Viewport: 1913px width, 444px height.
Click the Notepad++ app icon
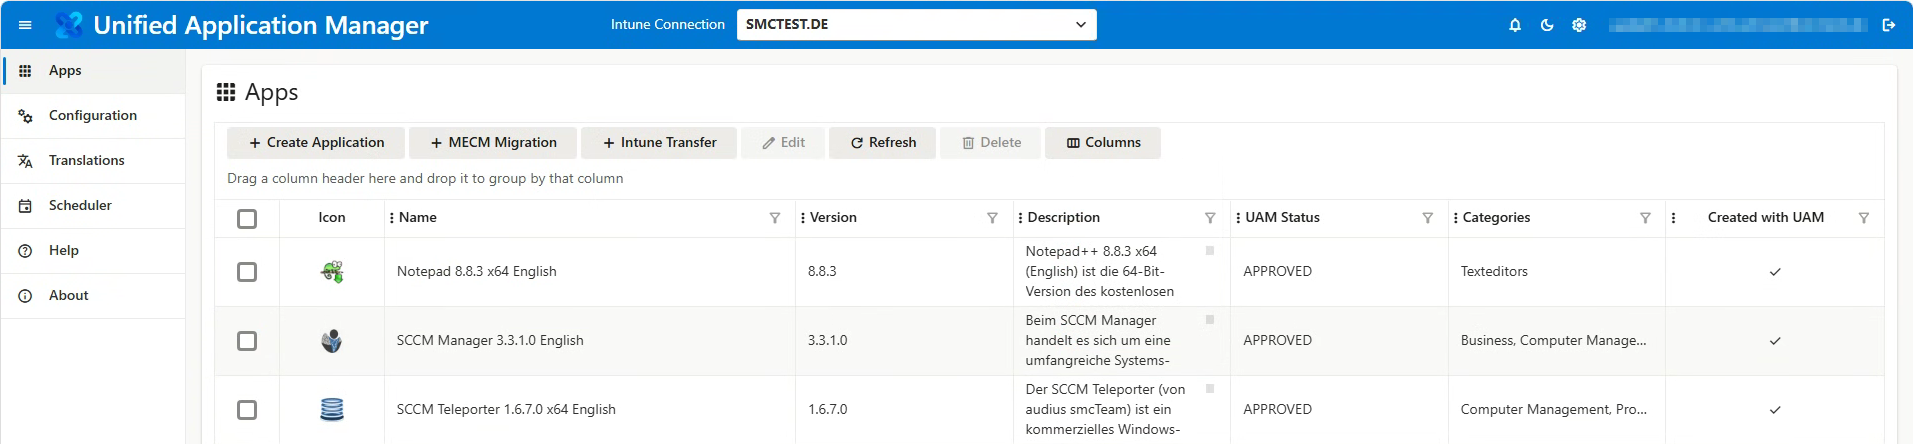(332, 271)
